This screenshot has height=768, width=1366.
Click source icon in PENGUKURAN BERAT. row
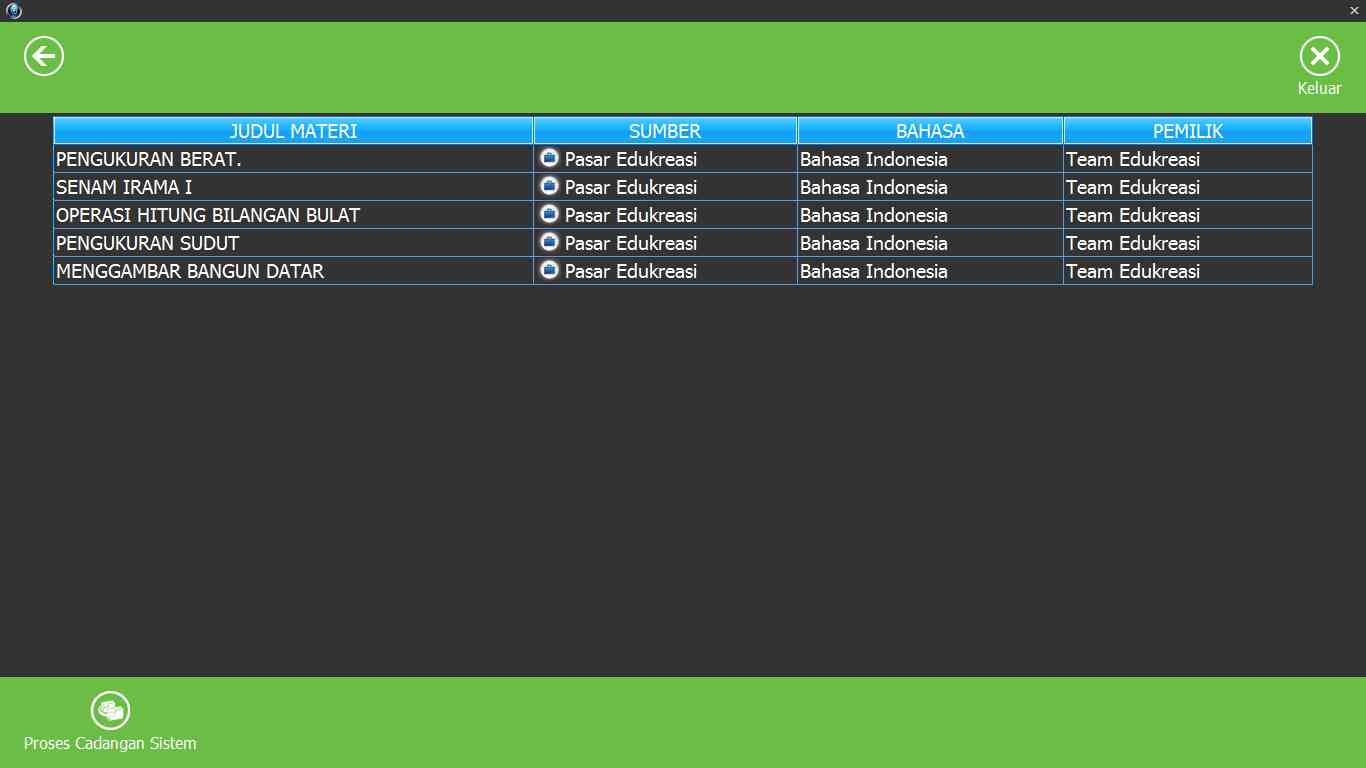549,157
